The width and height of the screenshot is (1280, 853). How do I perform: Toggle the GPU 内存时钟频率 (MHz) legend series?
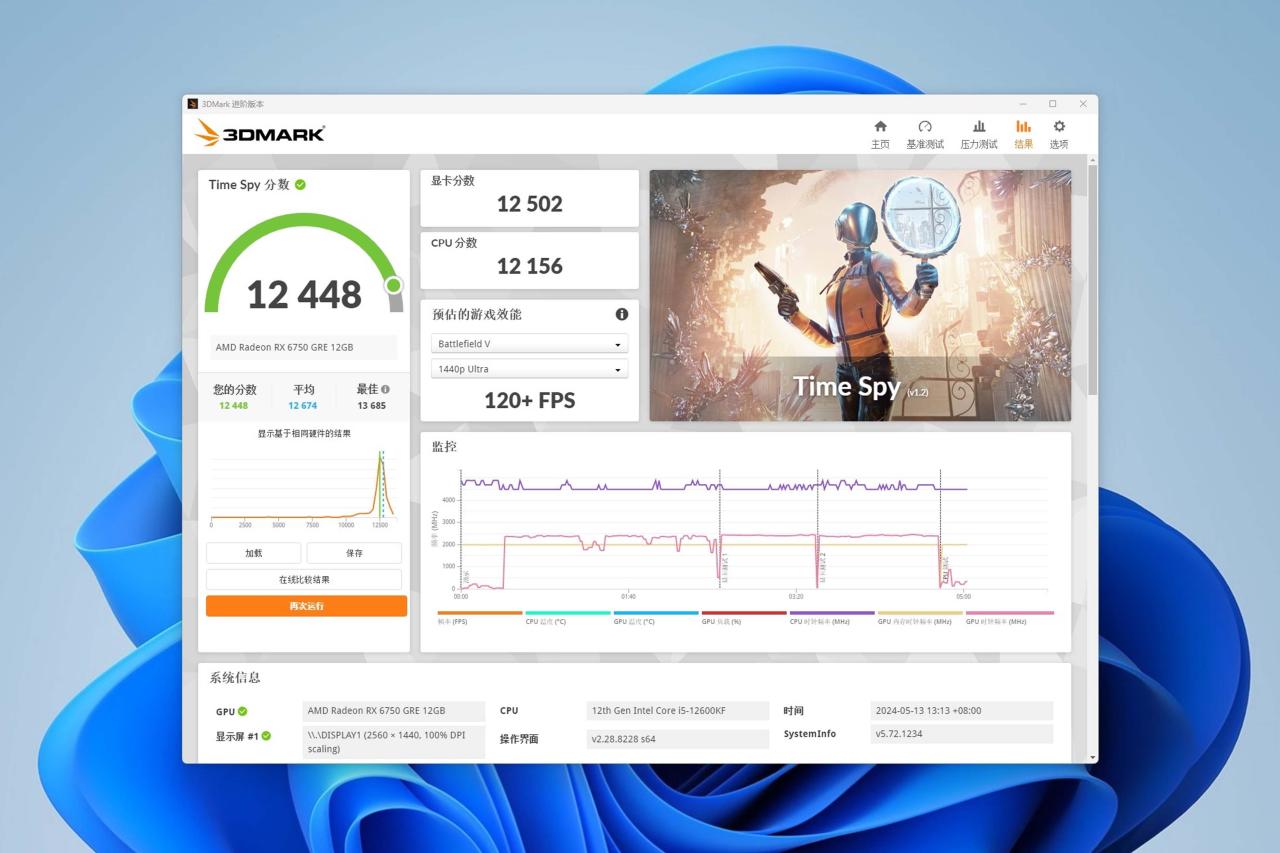coord(920,618)
